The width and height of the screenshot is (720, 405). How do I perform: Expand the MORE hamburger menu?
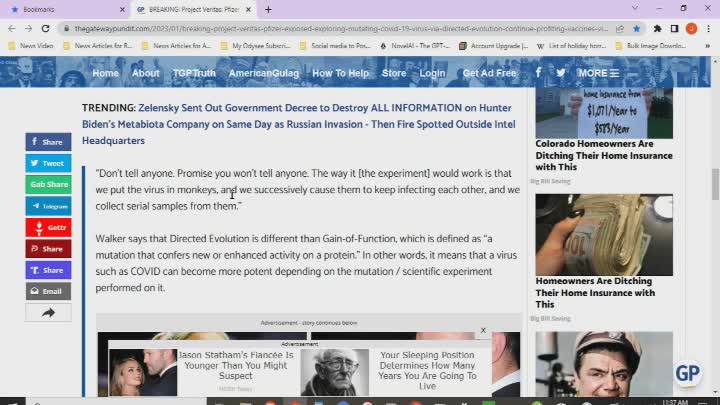click(598, 73)
